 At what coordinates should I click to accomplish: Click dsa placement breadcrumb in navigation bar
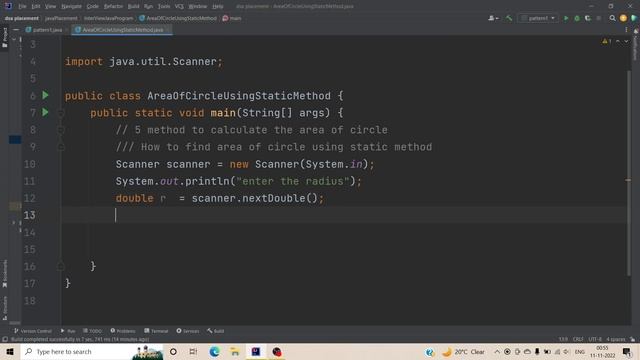(x=22, y=18)
